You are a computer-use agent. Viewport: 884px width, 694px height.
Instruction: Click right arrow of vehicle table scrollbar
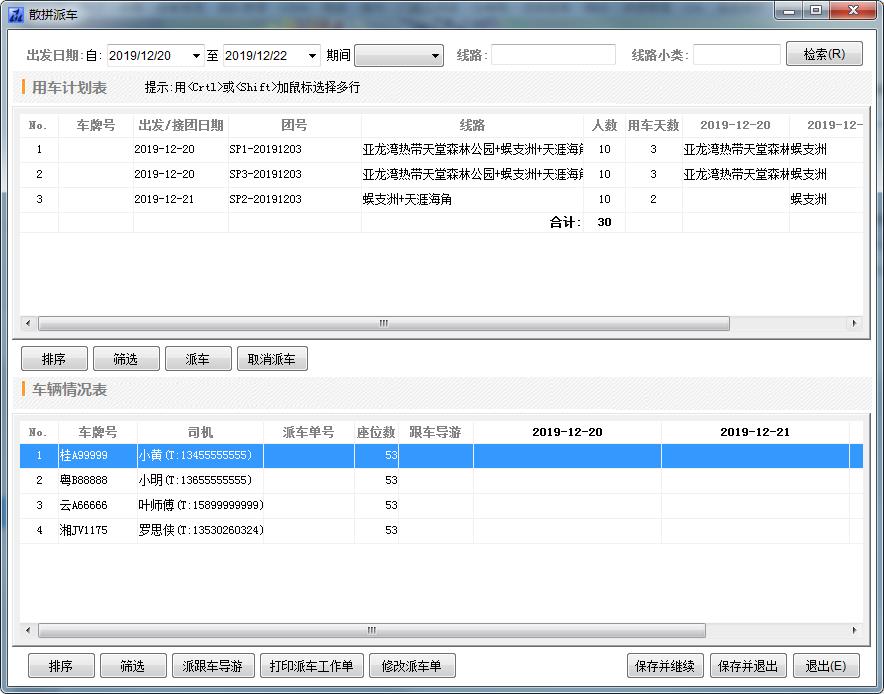(854, 630)
